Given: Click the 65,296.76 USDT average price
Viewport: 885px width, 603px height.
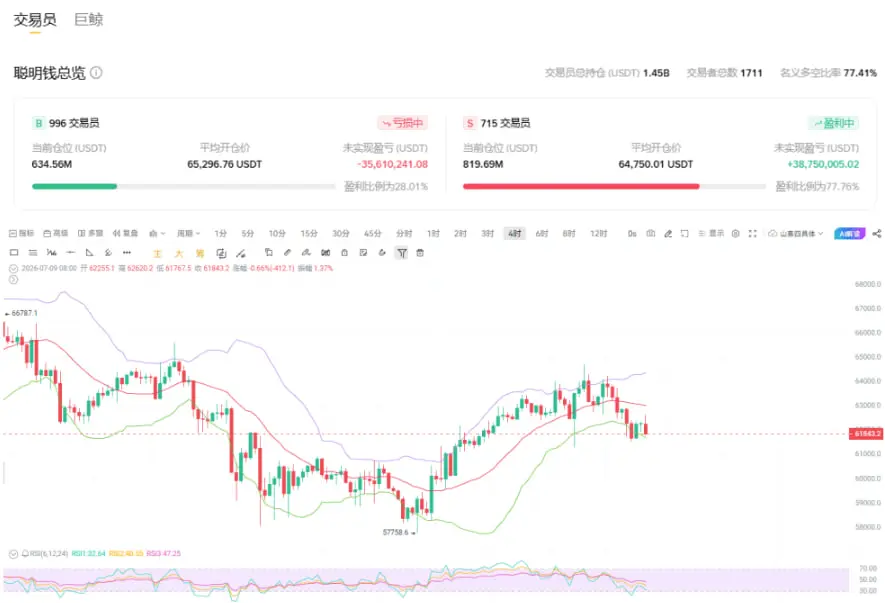Looking at the screenshot, I should pyautogui.click(x=225, y=164).
